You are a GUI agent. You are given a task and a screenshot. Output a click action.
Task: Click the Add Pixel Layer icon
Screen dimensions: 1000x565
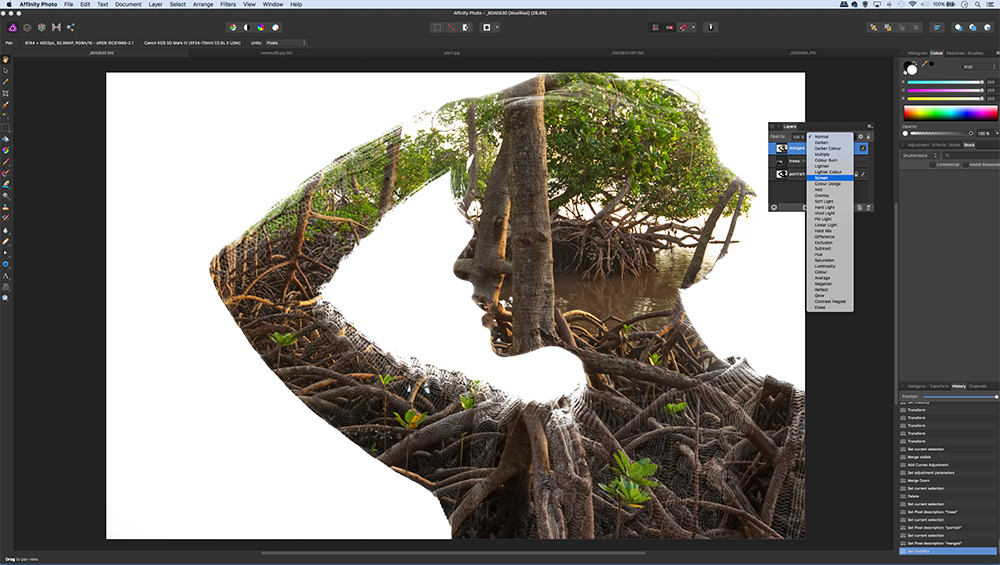[x=860, y=207]
